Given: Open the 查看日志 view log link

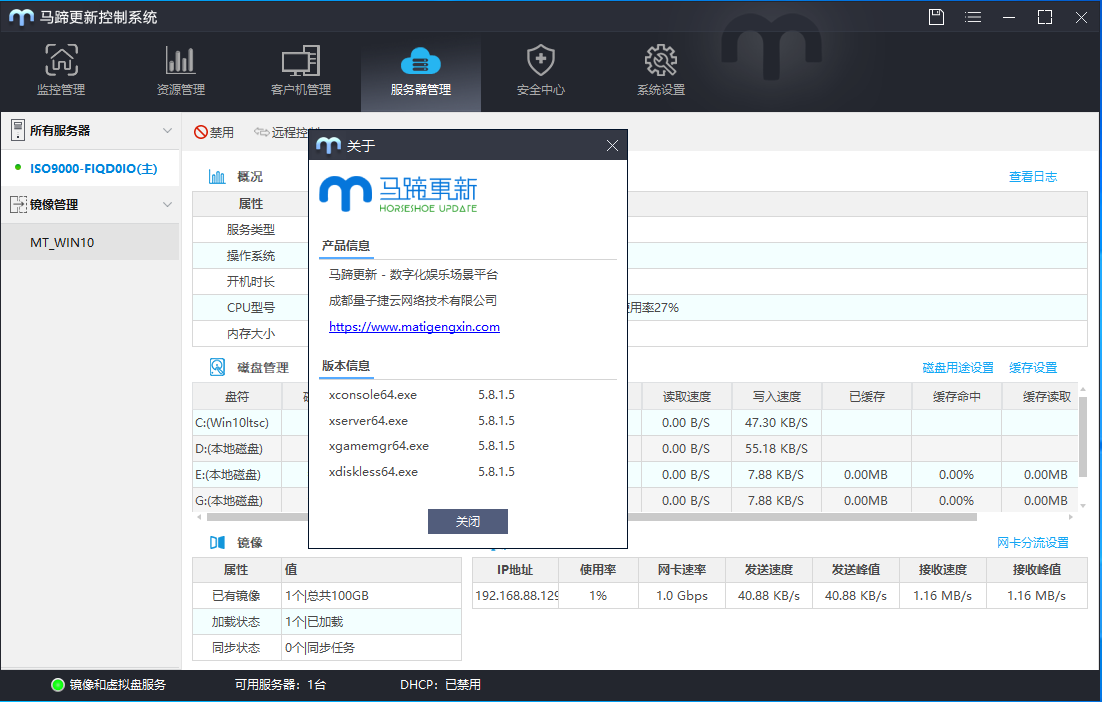Looking at the screenshot, I should click(1032, 177).
